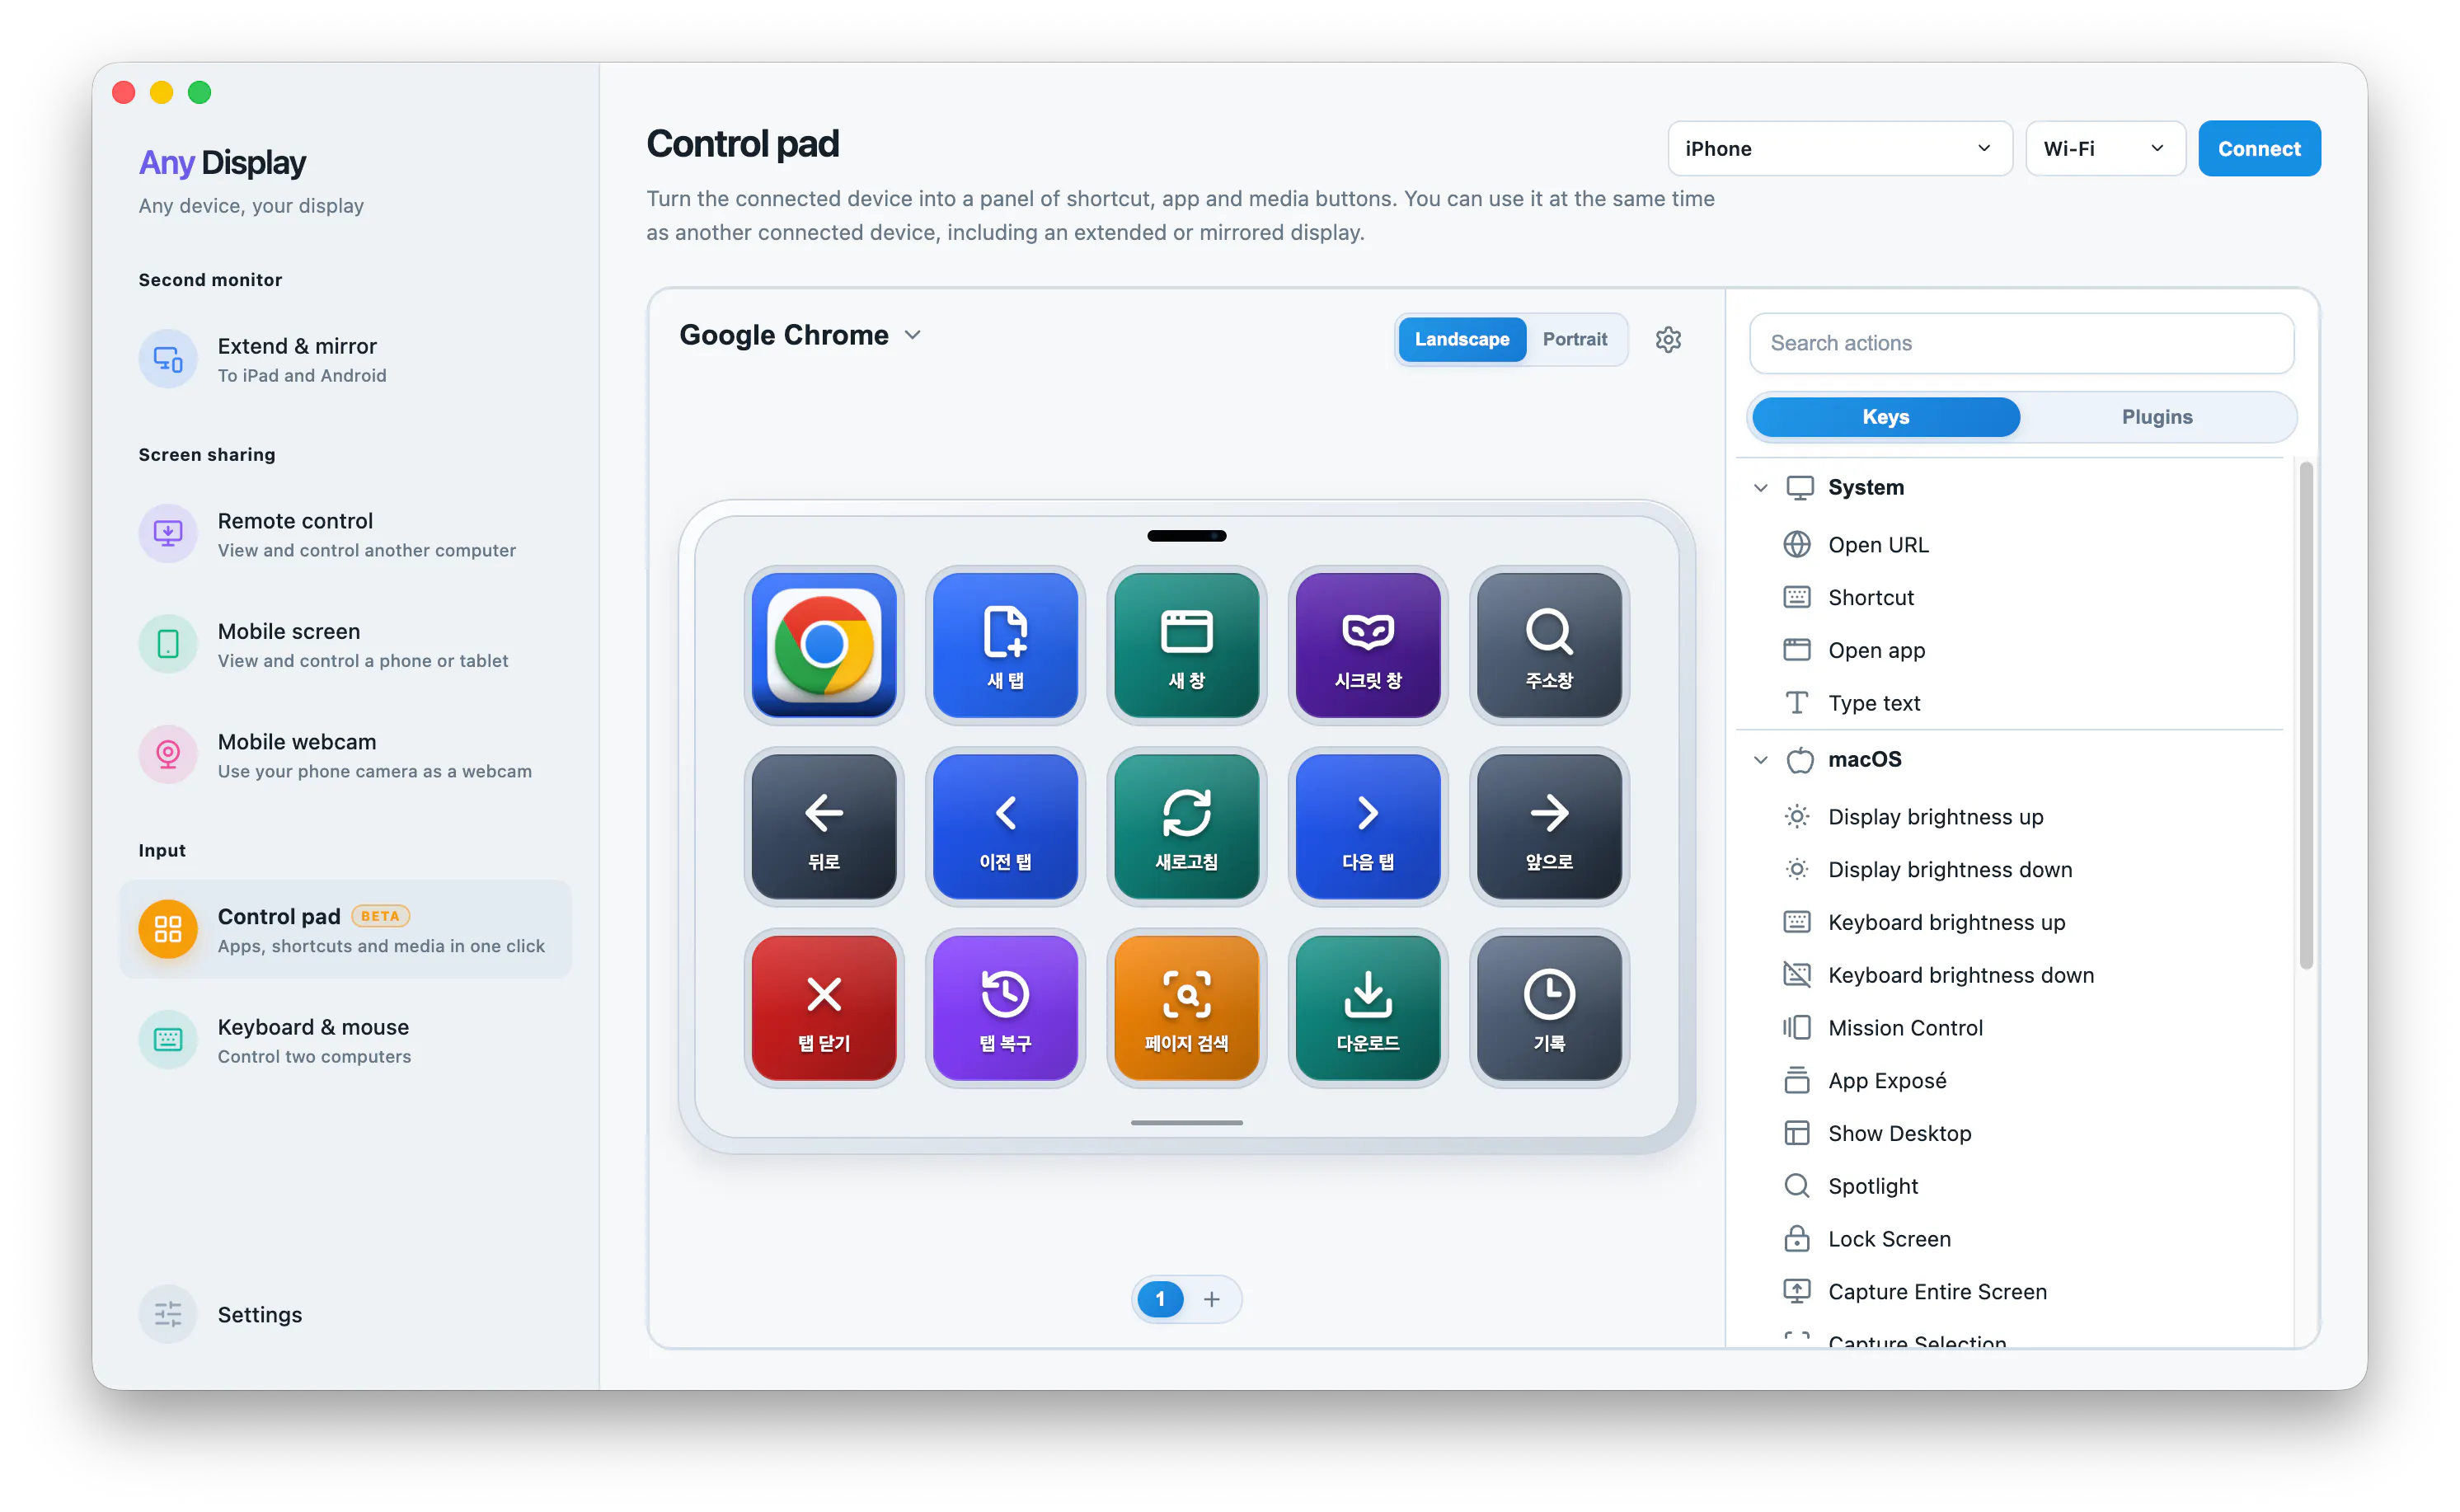Tap the 다음 탭 next tab key
This screenshot has height=1512, width=2460.
1367,826
